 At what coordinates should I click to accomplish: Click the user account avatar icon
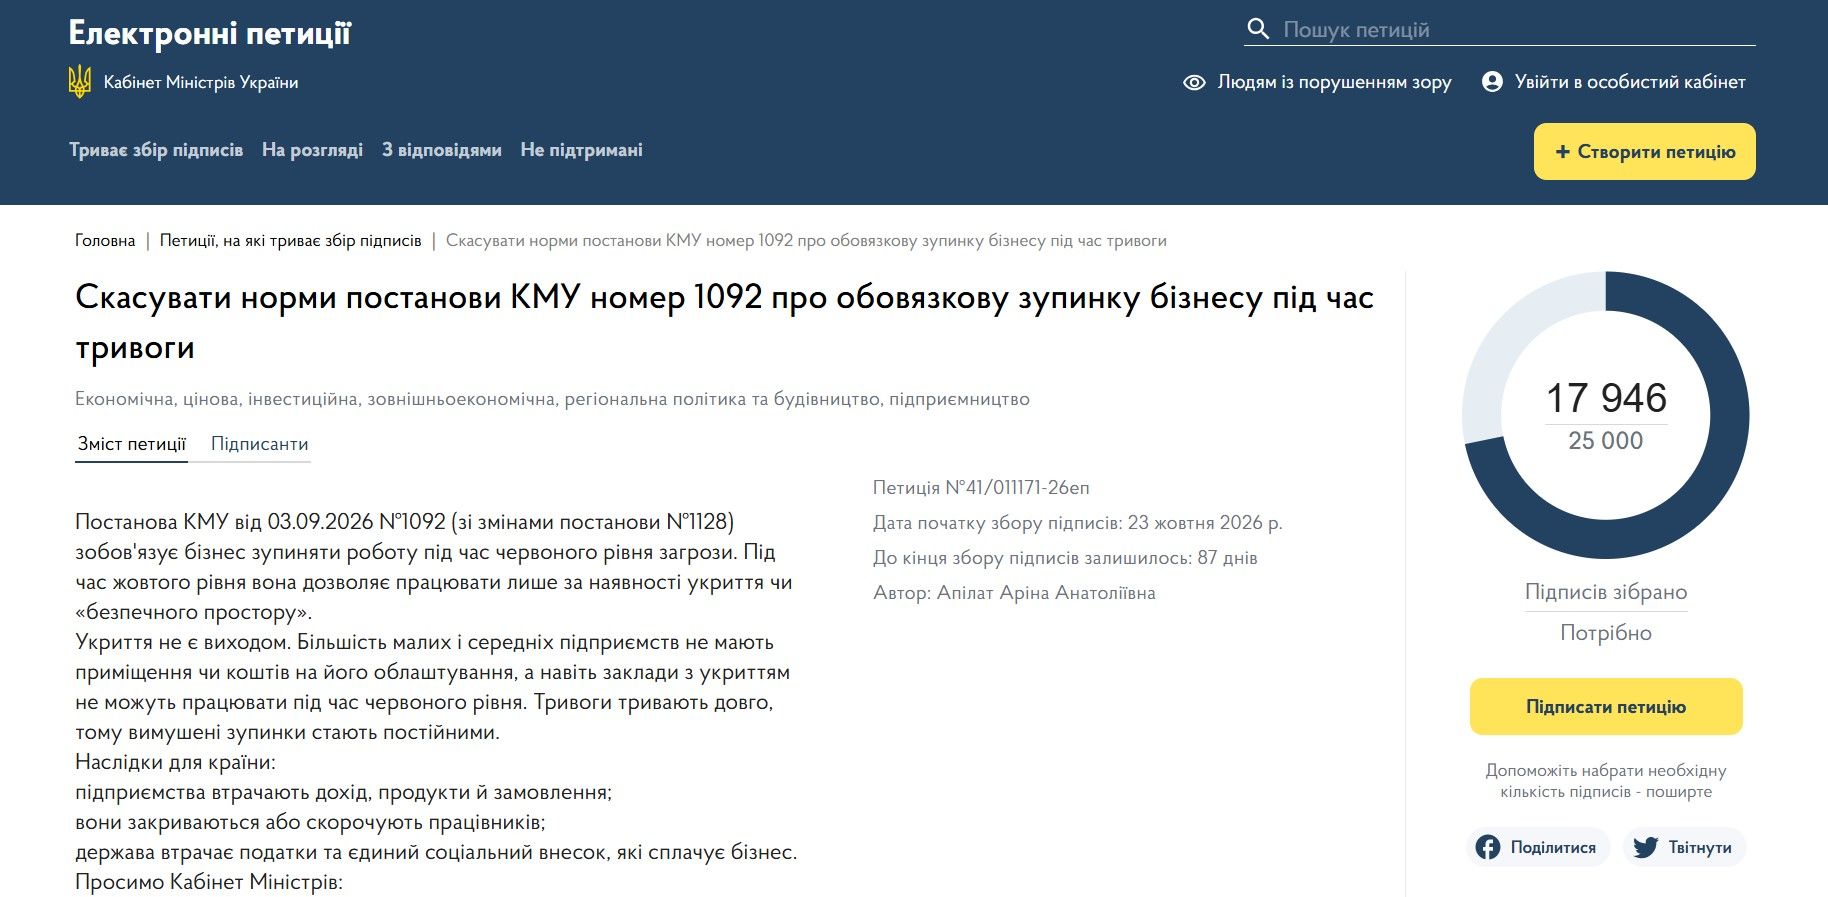tap(1492, 82)
